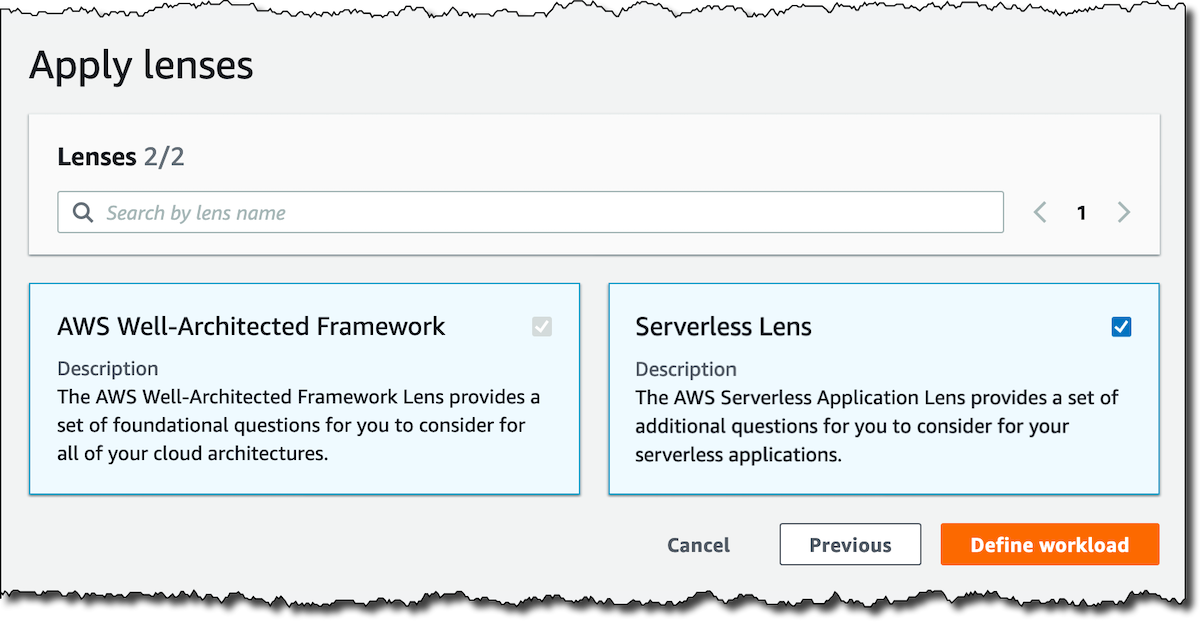Click the magnifier search icon
Screen dimensions: 1200x622
coord(83,213)
